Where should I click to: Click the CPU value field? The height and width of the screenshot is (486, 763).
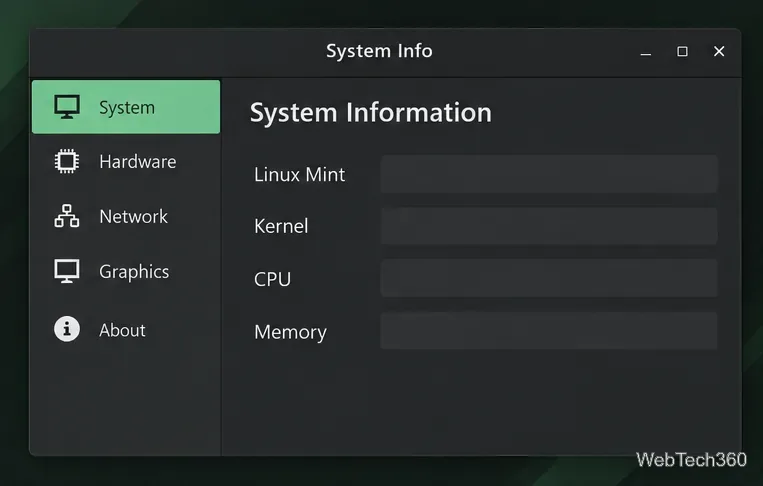(549, 278)
